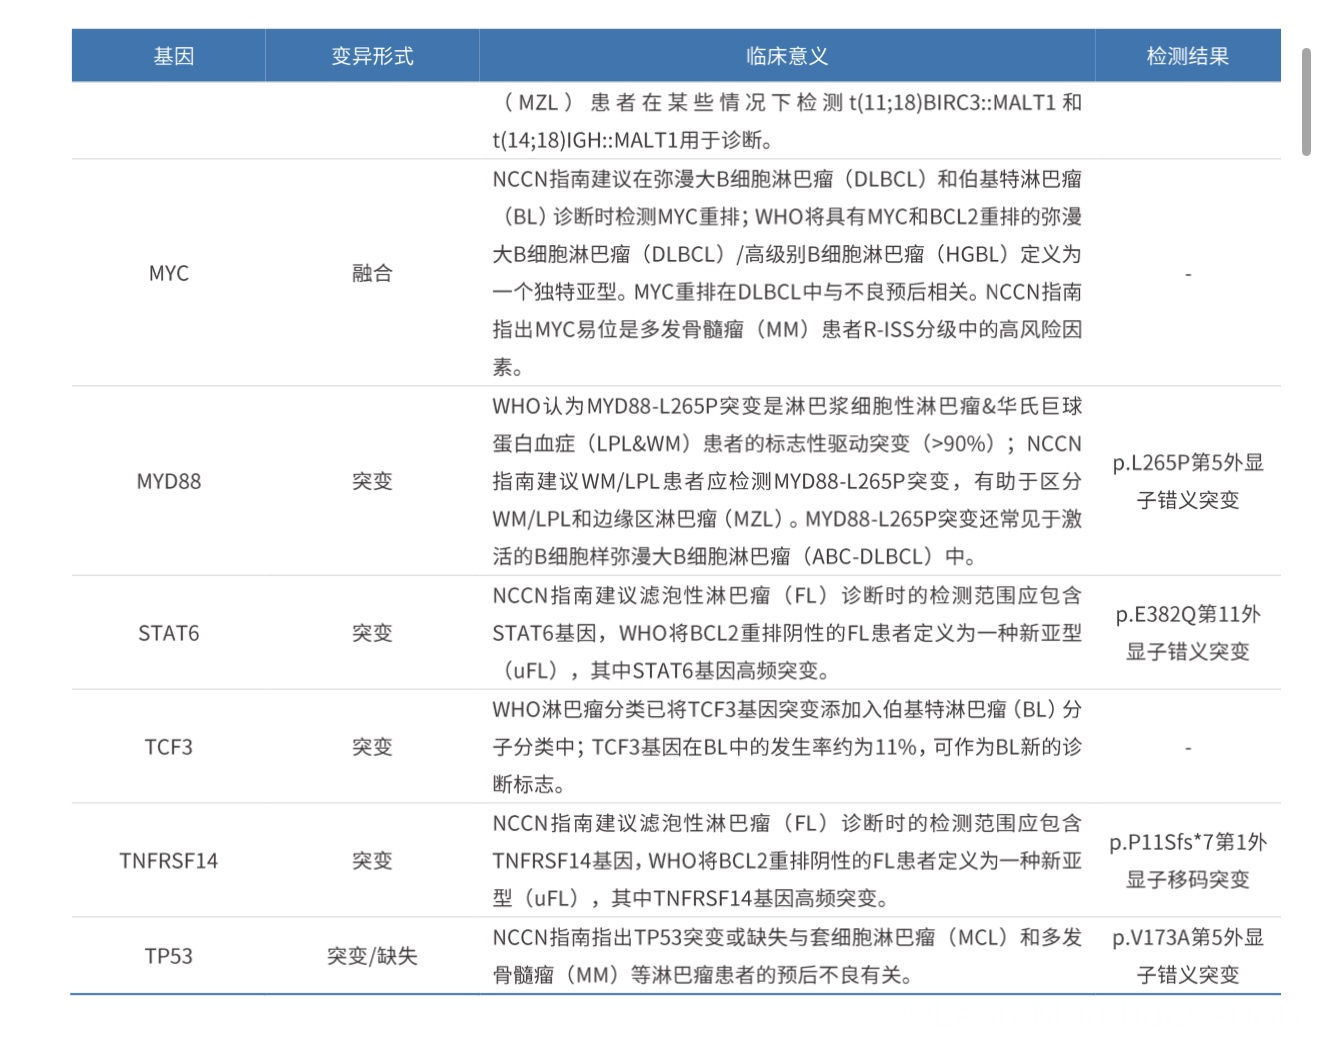Image resolution: width=1320 pixels, height=1049 pixels.
Task: Click the TCF3 gene cell
Action: point(169,747)
